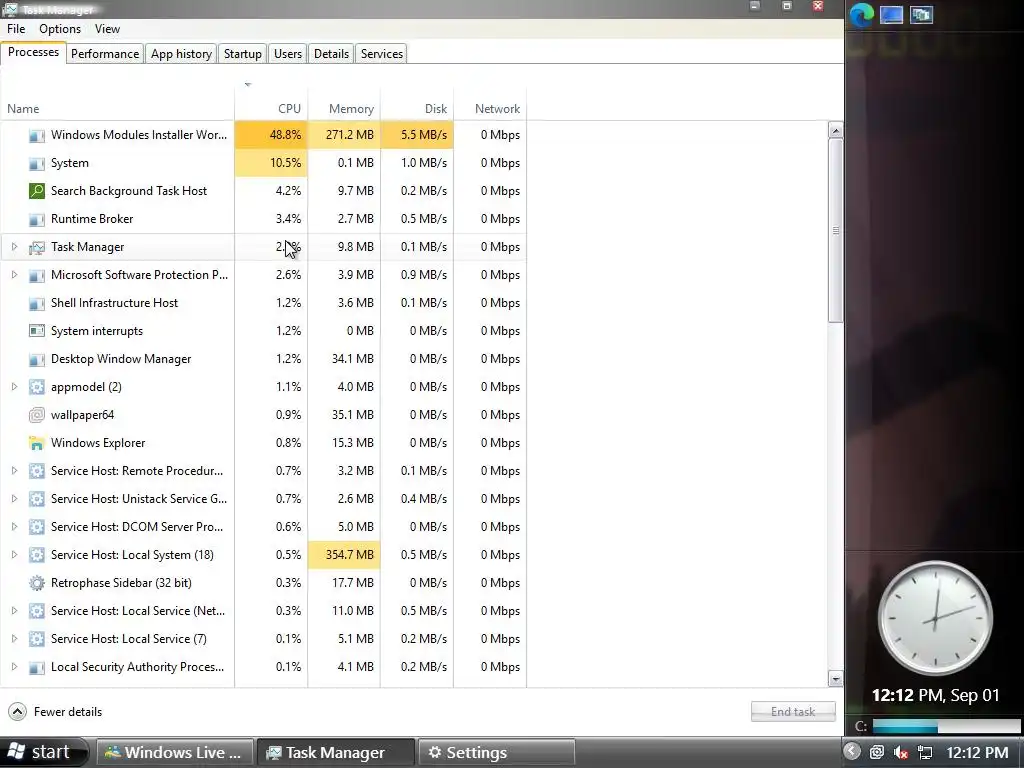1024x768 pixels.
Task: Expand Service Host: Local Service (7)
Action: tap(14, 639)
